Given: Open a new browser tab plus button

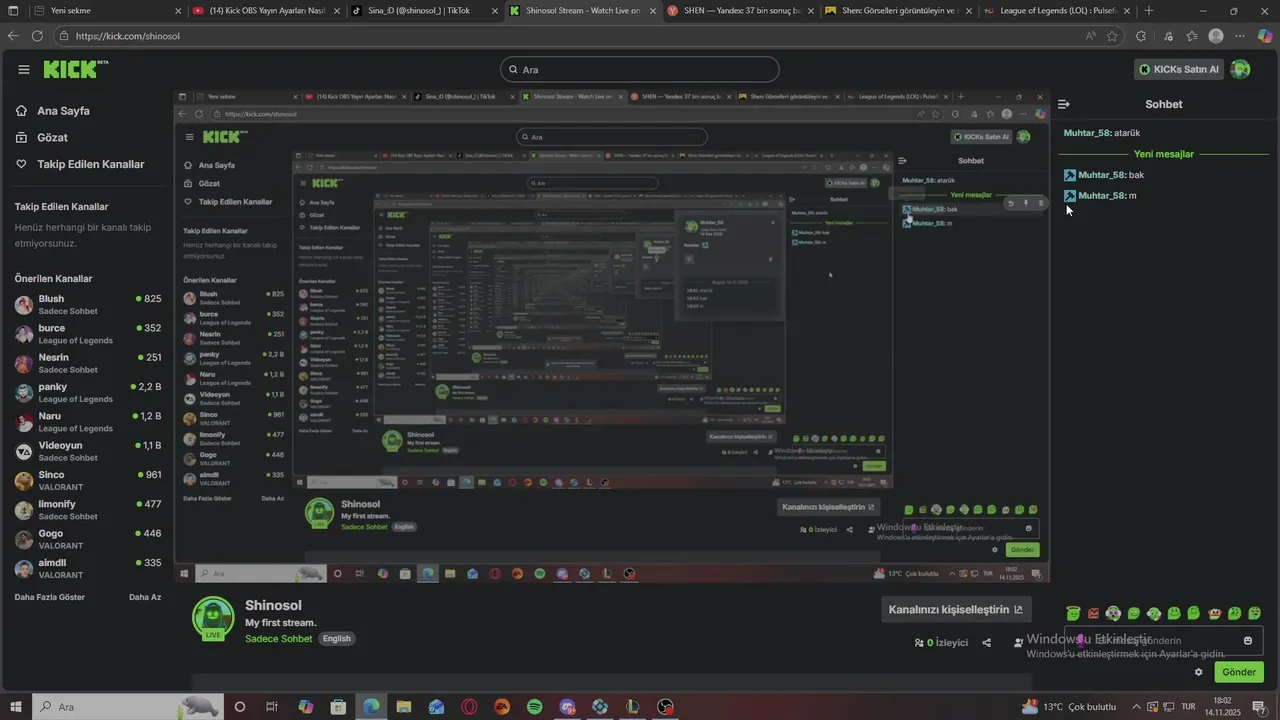Looking at the screenshot, I should point(1149,11).
